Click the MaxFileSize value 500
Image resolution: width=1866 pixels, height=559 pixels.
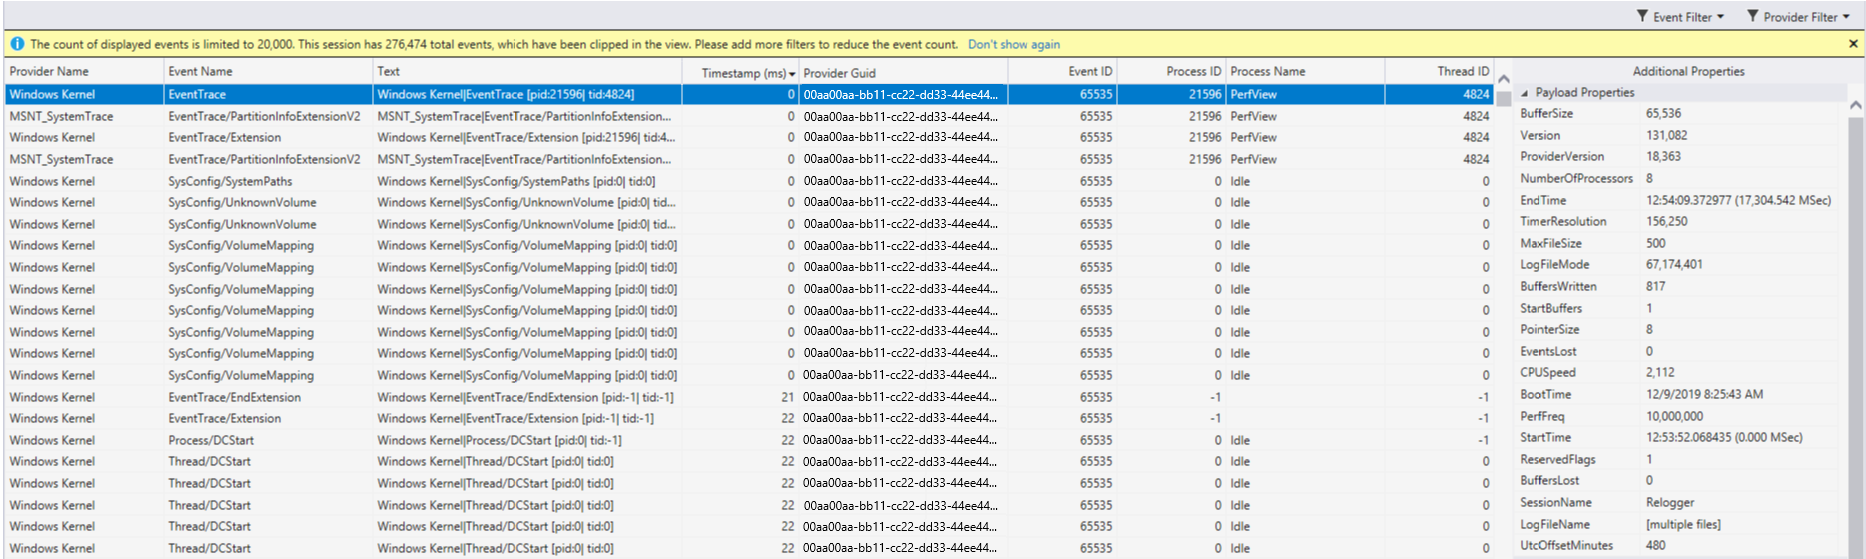point(1656,244)
